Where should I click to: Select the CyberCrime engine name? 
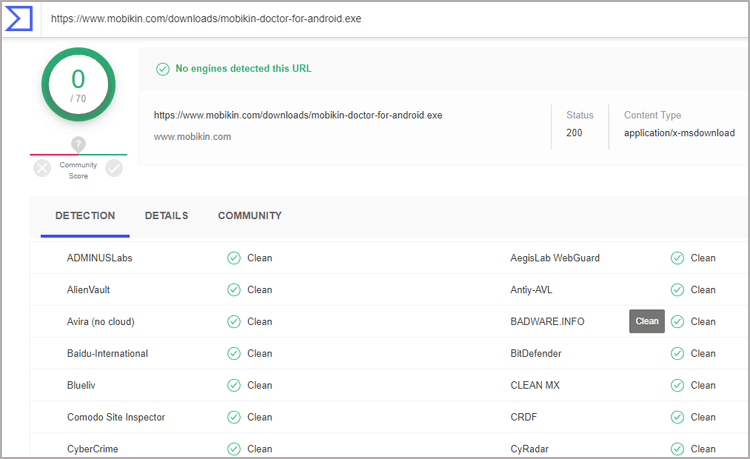[x=93, y=449]
